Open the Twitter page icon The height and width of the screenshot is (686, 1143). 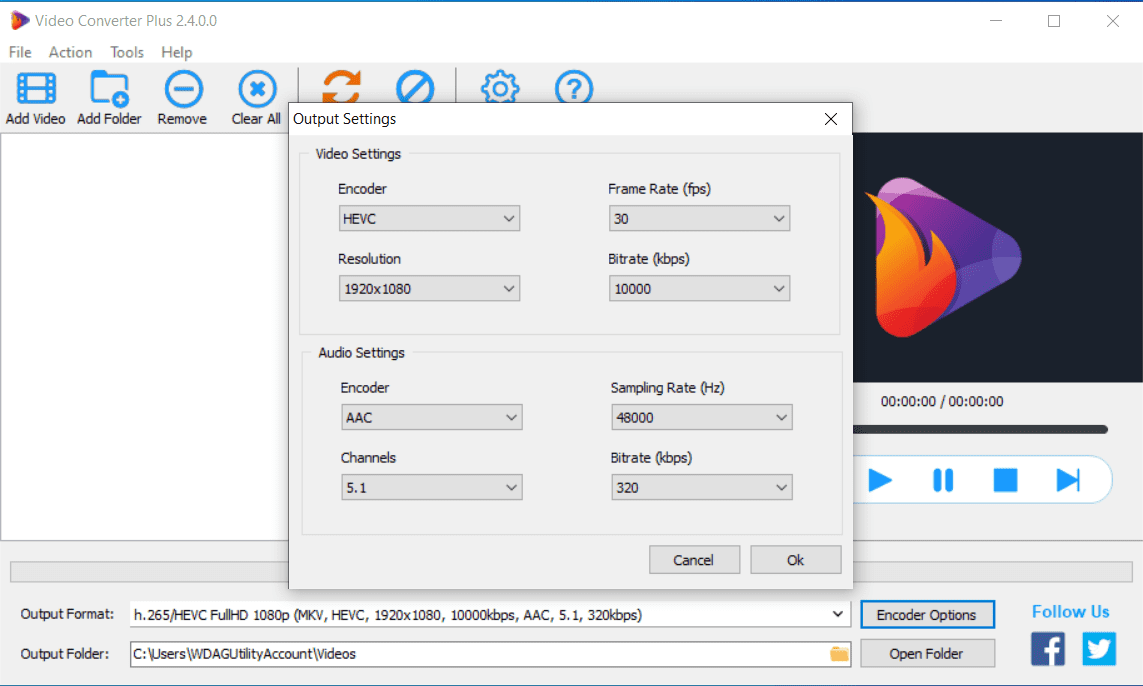click(x=1099, y=649)
